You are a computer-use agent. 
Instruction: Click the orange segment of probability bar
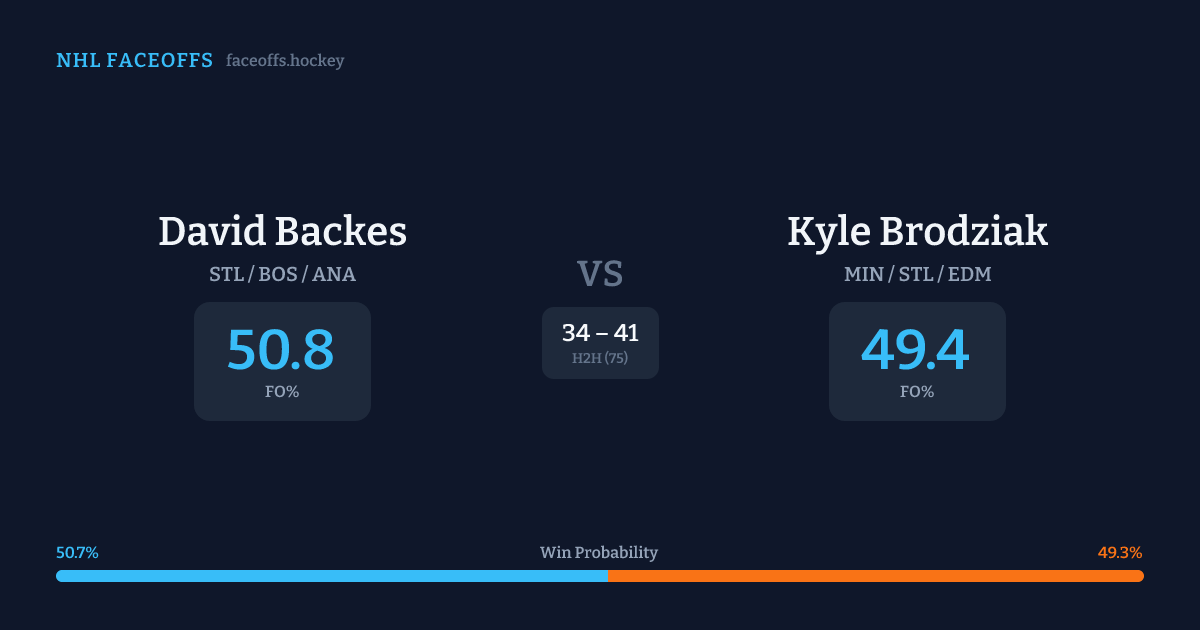[875, 576]
